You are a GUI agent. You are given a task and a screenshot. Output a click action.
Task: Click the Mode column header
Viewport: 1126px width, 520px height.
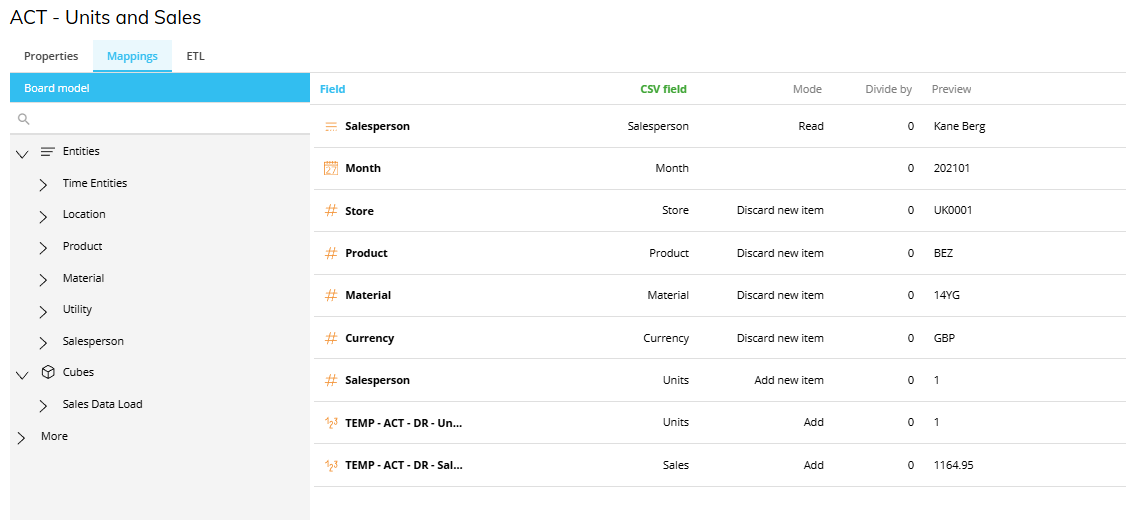point(807,89)
